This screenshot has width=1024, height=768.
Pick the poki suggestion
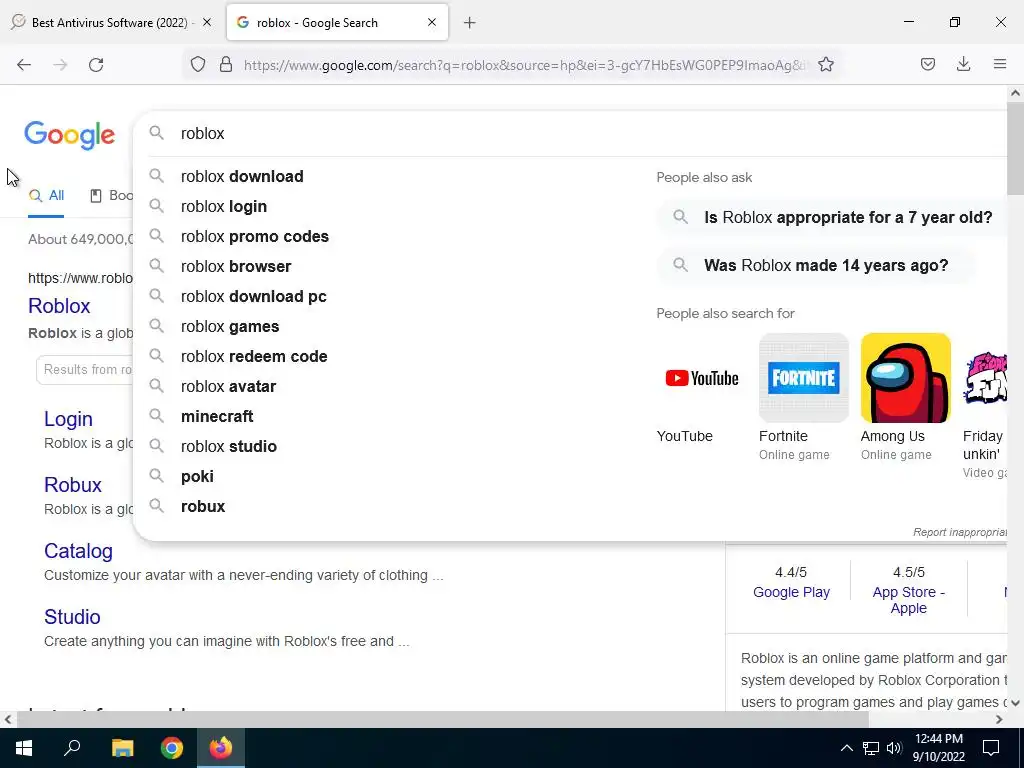tap(197, 477)
